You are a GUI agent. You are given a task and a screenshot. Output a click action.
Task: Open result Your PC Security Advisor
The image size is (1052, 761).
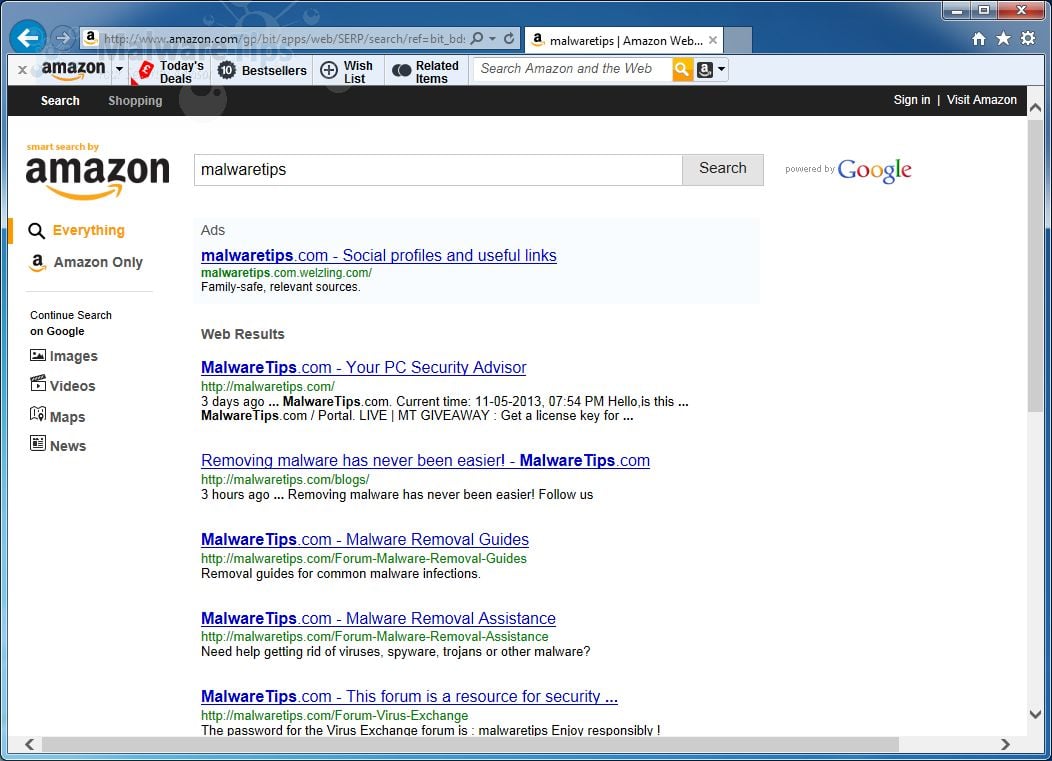tap(363, 368)
